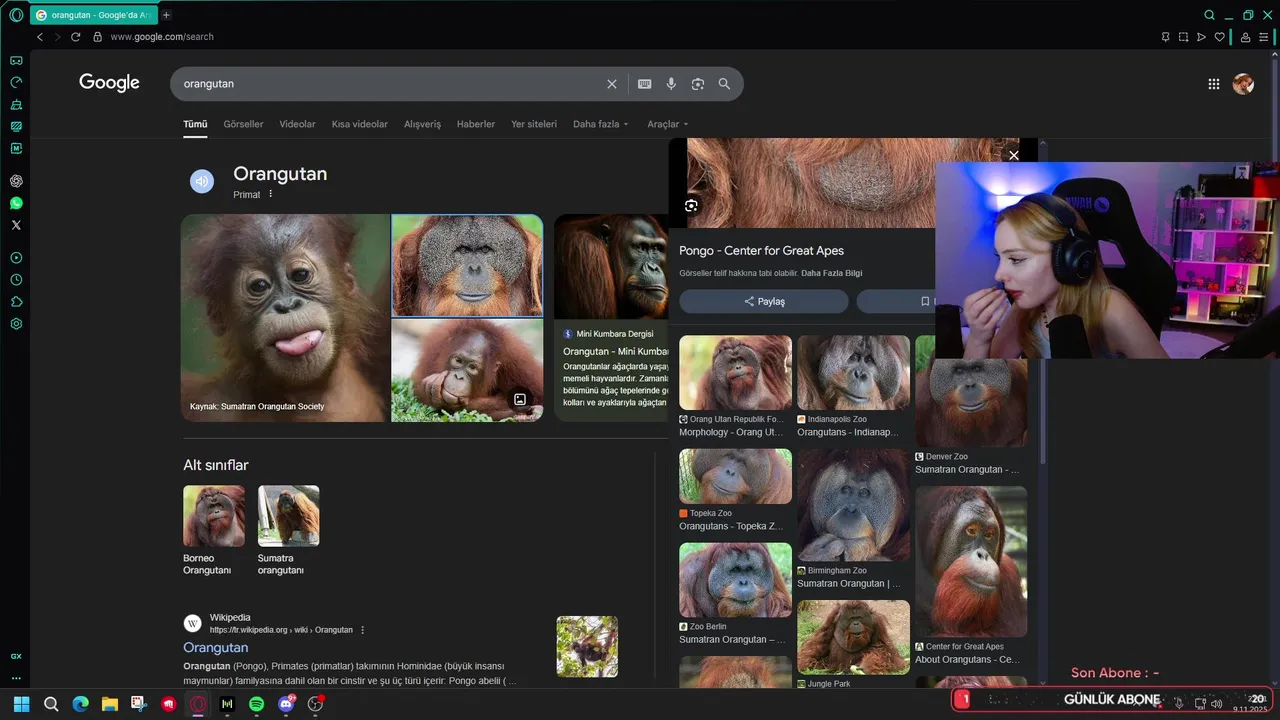
Task: Switch to the Alışveriş tab
Action: pyautogui.click(x=422, y=124)
